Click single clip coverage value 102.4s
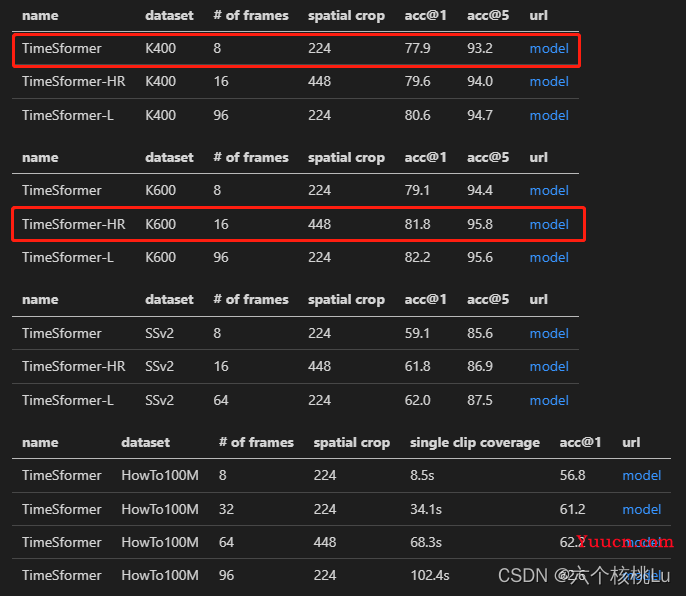The image size is (686, 596). point(430,575)
